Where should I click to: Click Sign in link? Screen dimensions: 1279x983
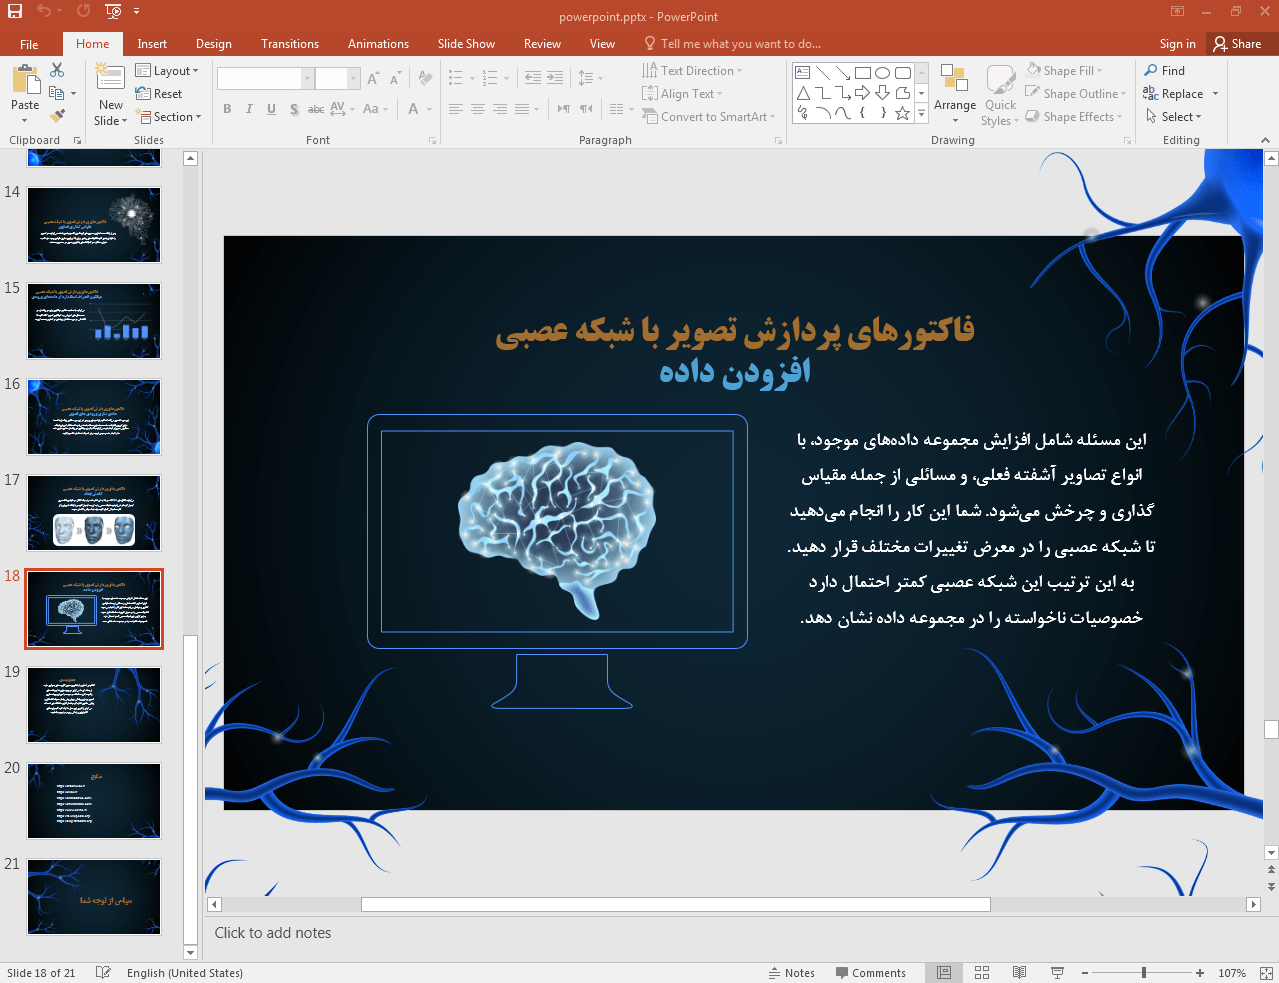click(x=1177, y=44)
